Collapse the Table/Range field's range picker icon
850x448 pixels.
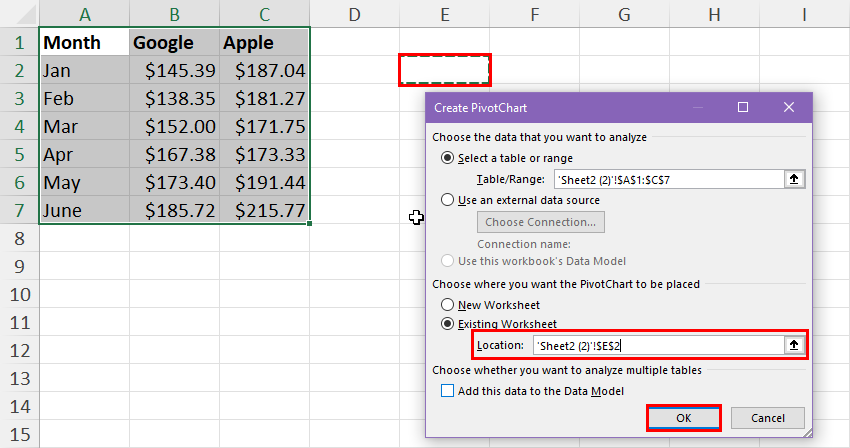[x=794, y=179]
